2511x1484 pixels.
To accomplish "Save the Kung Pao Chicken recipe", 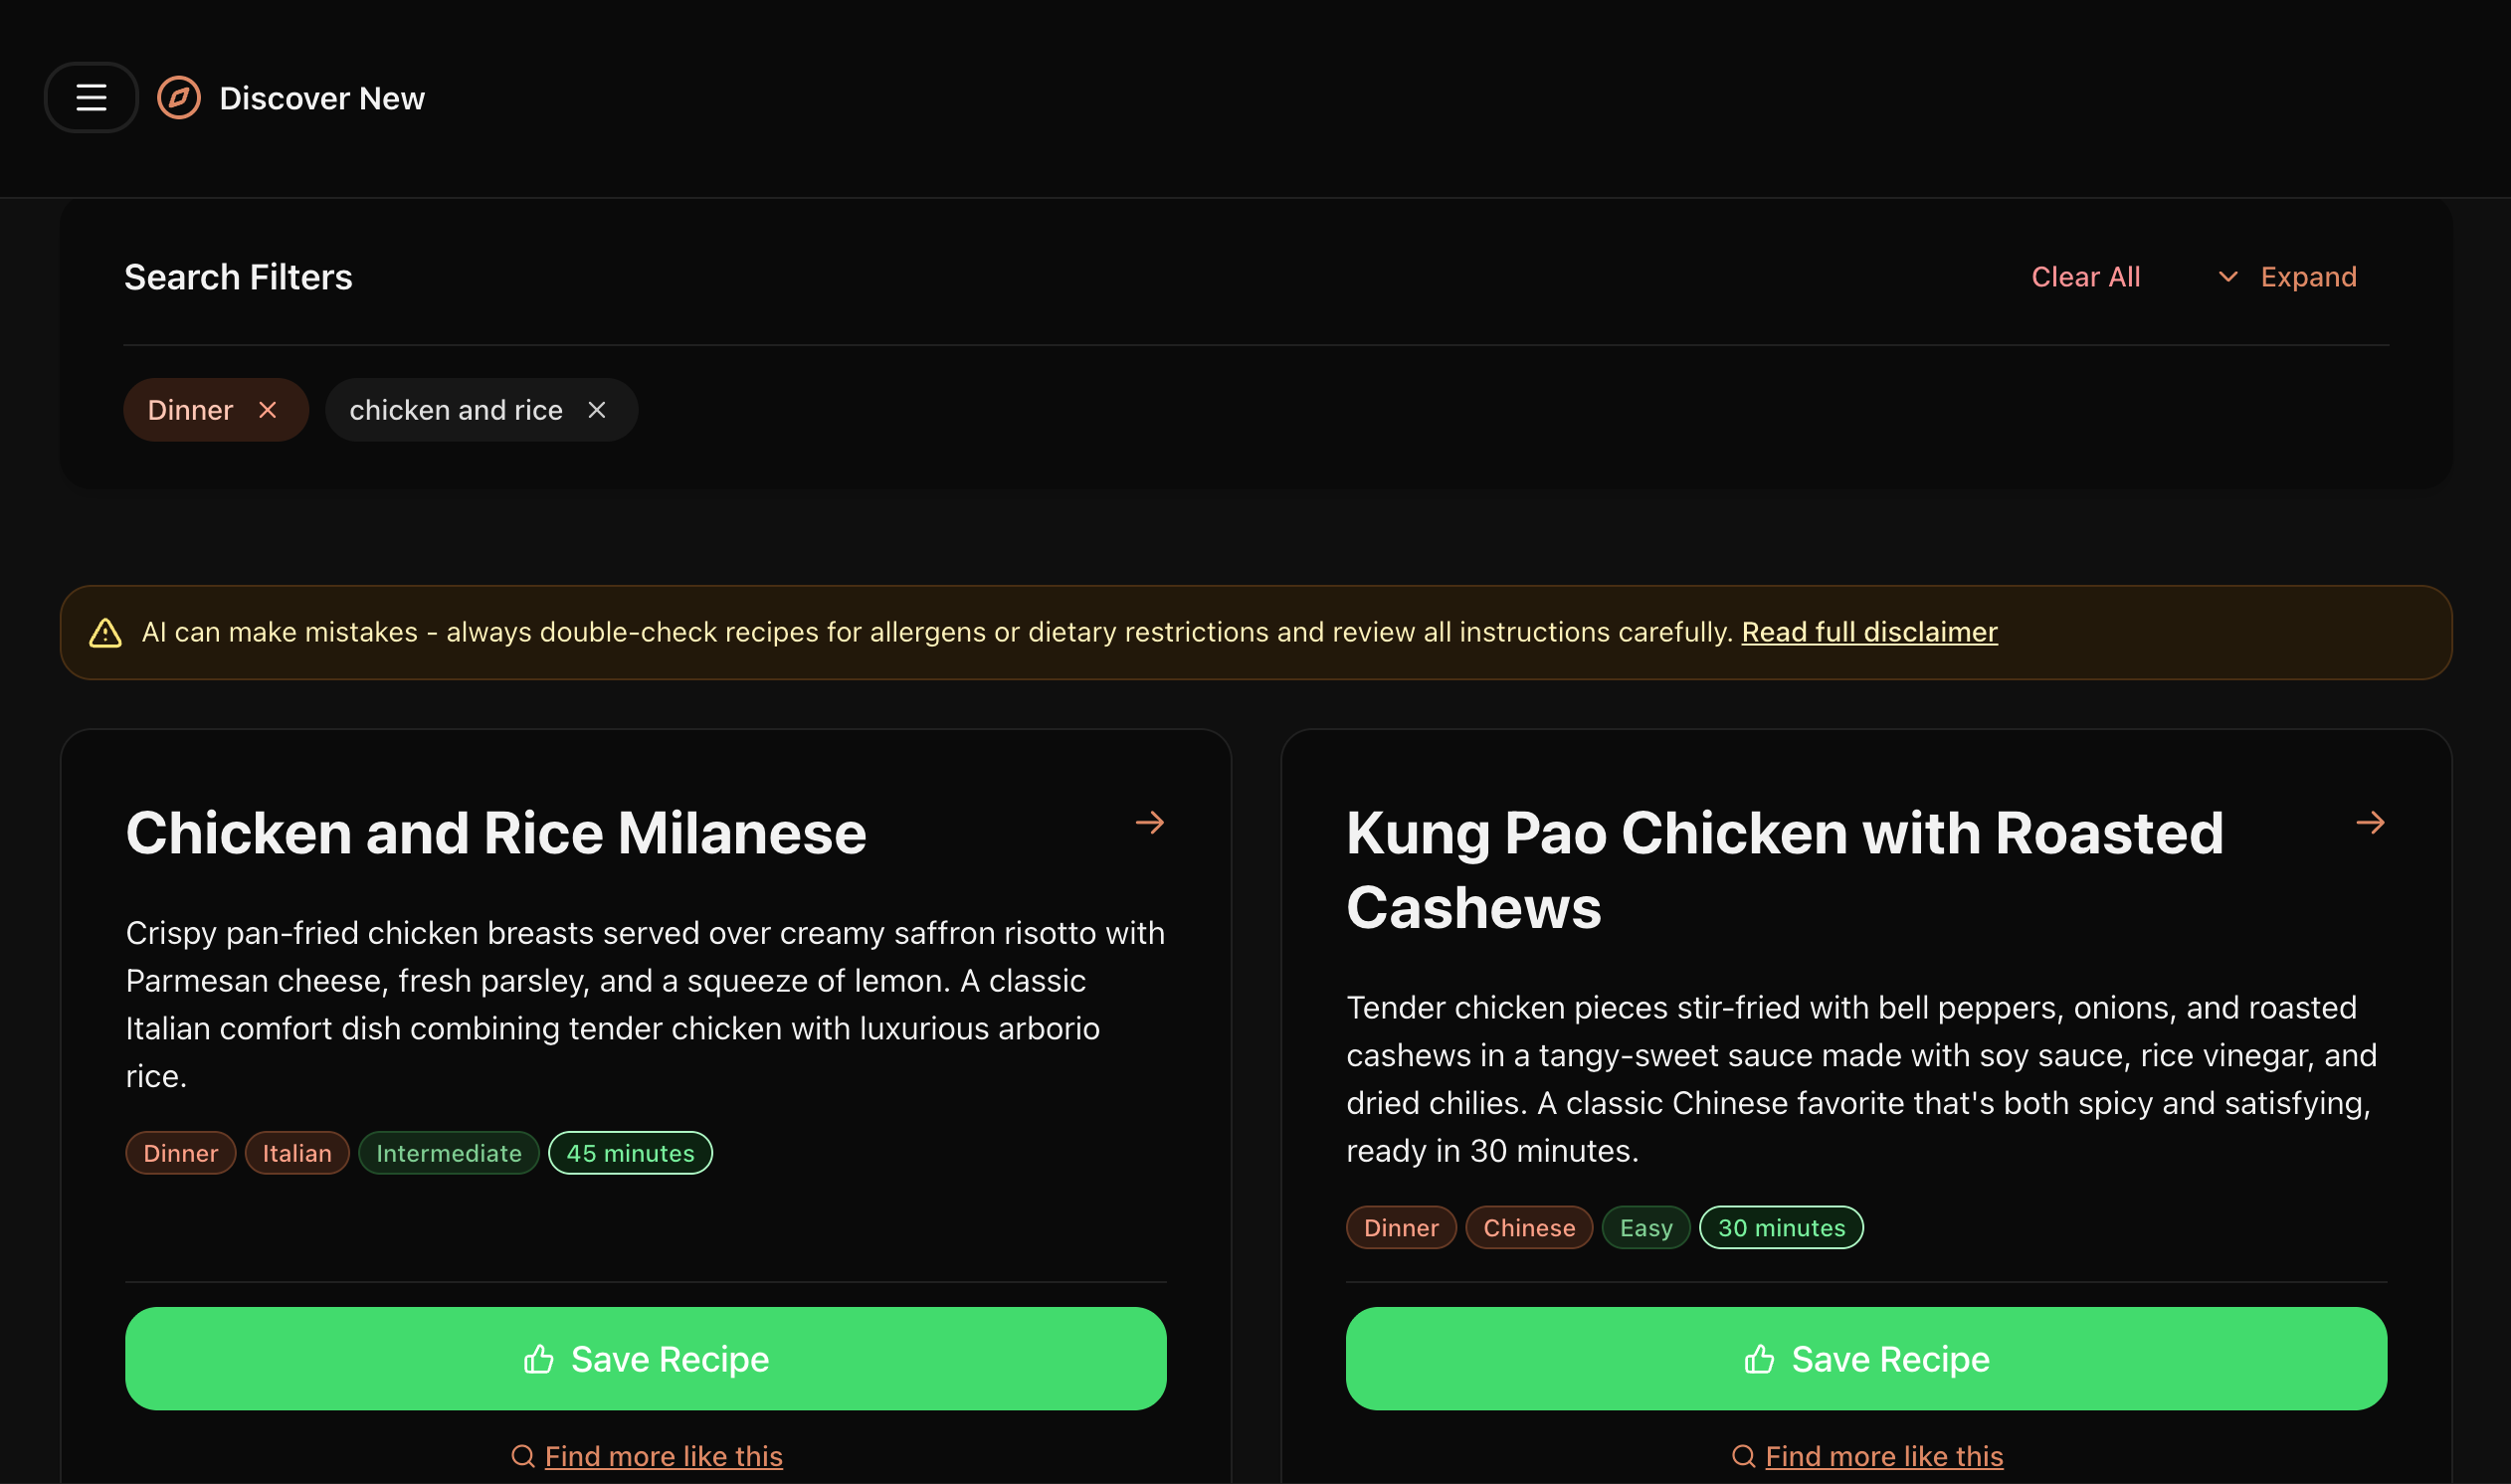I will point(1865,1358).
